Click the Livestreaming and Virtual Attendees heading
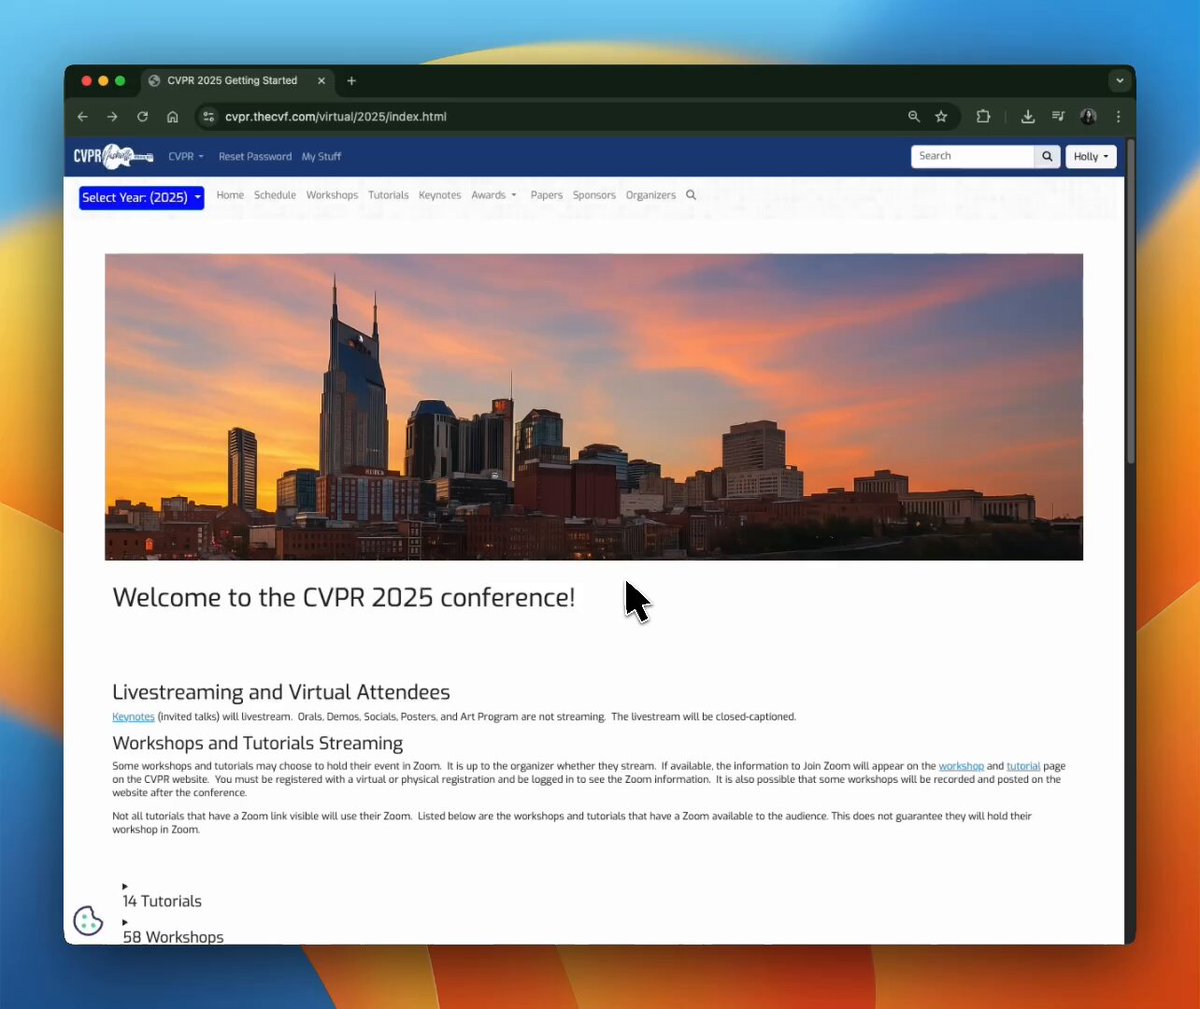Viewport: 1200px width, 1009px height. [281, 692]
